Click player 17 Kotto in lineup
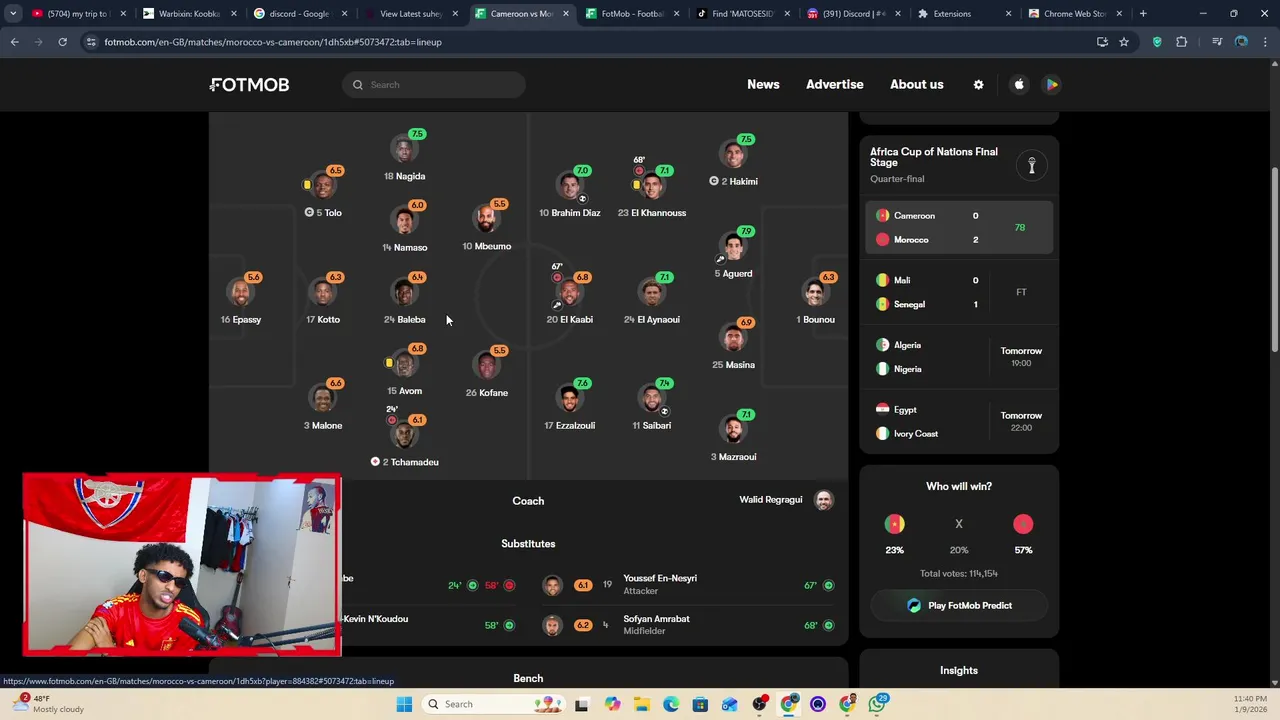This screenshot has width=1280, height=720. (323, 300)
